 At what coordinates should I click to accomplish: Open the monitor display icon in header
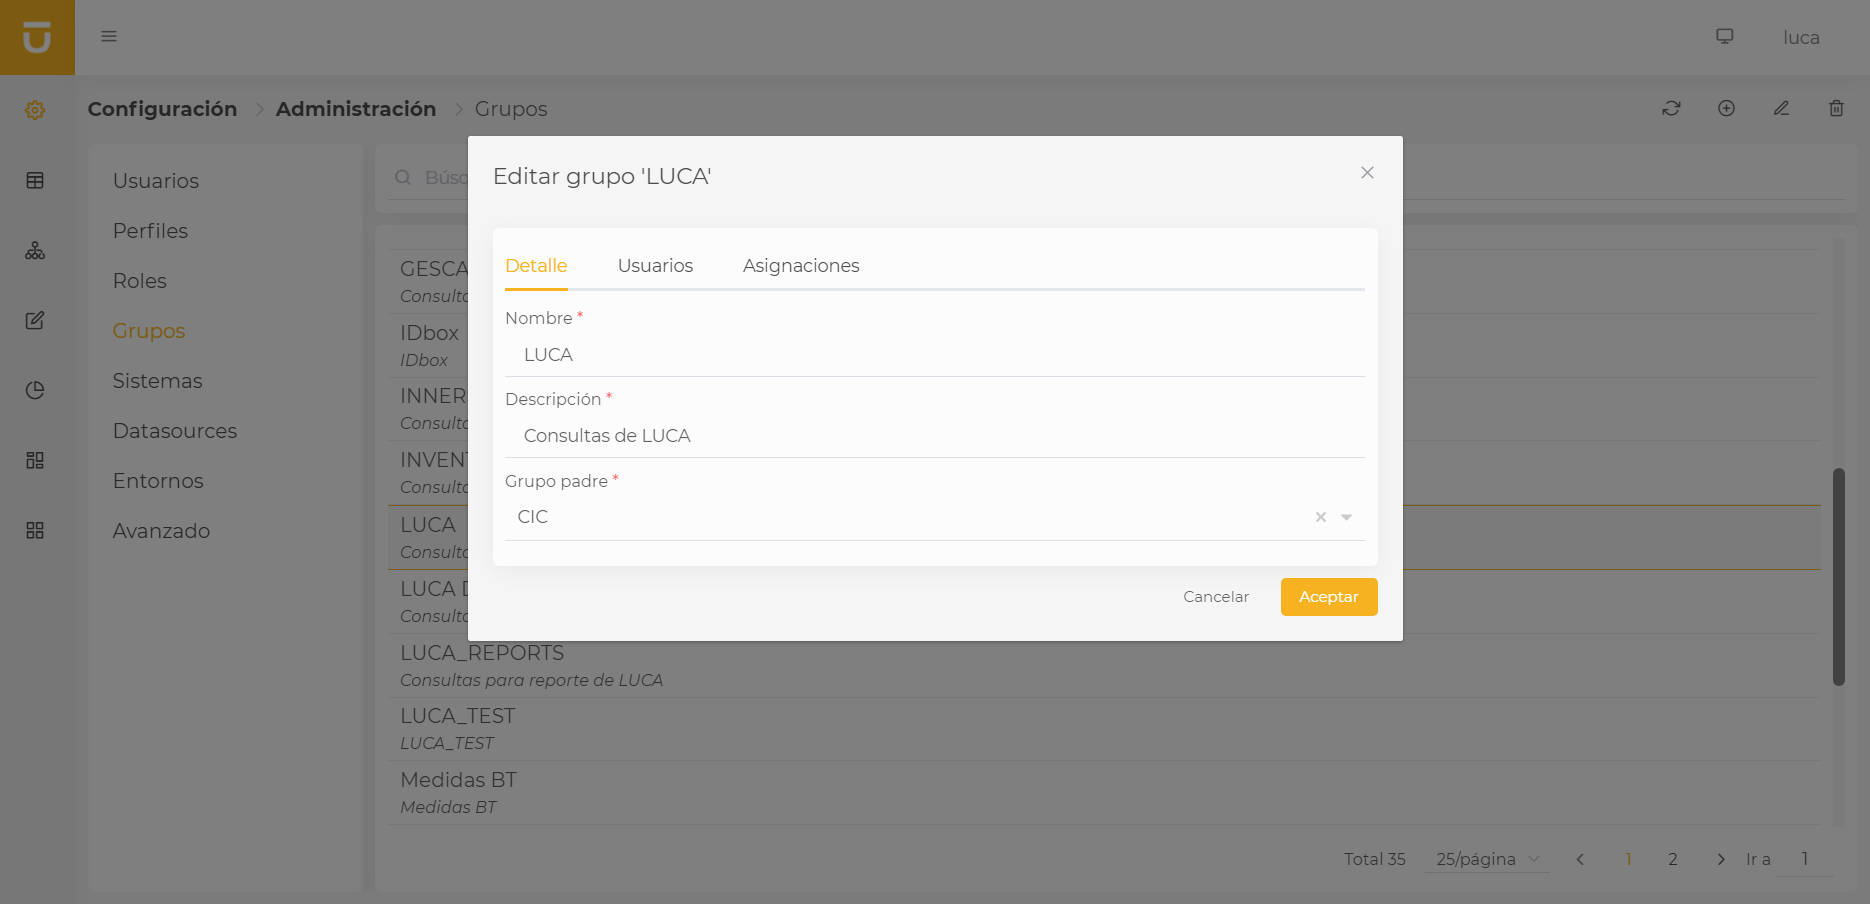pyautogui.click(x=1725, y=37)
